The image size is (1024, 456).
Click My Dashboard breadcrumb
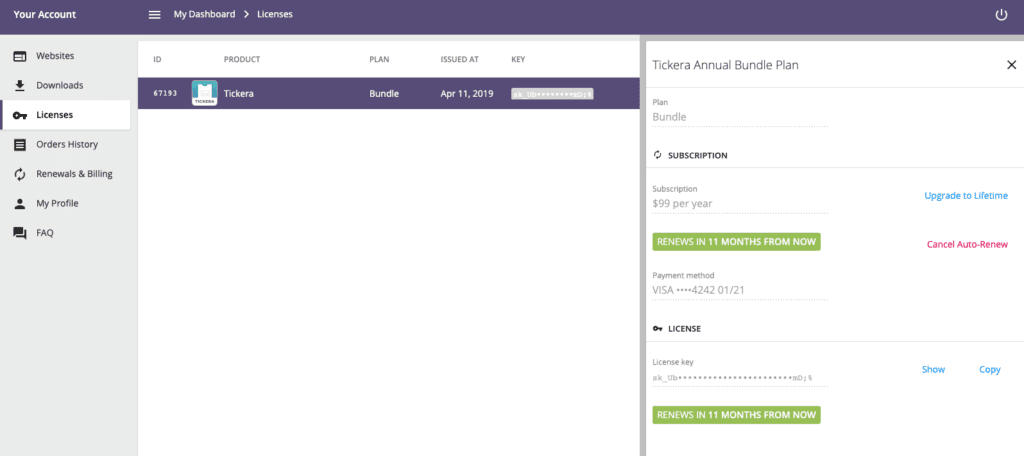click(x=204, y=14)
